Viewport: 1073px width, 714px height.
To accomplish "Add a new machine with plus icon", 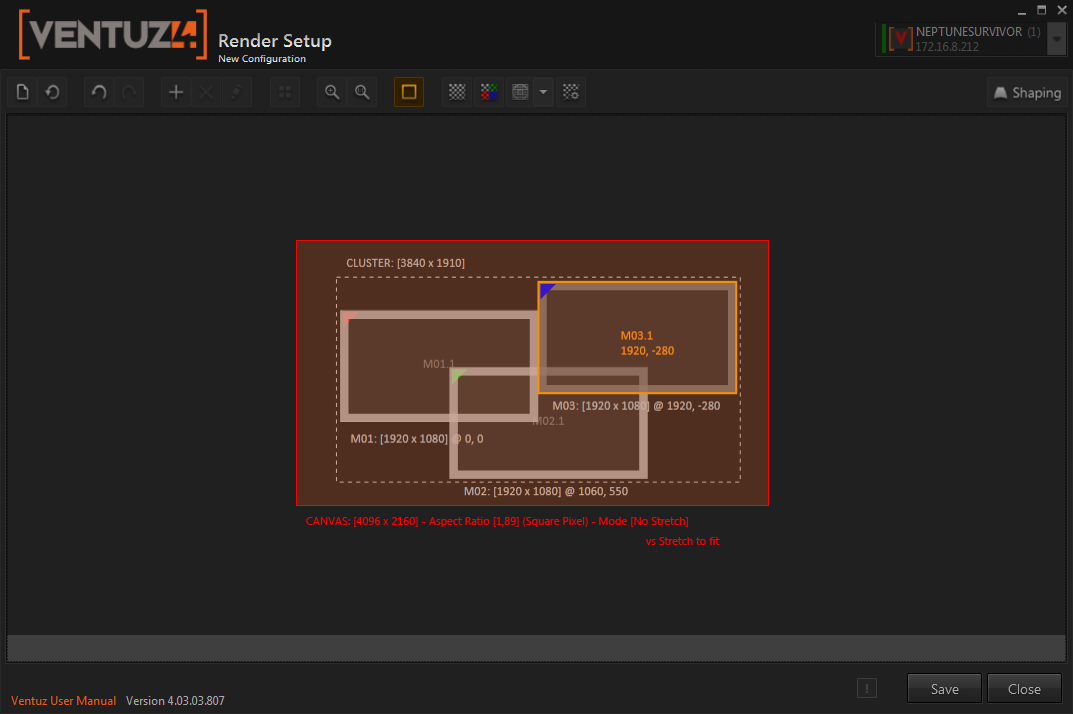I will pyautogui.click(x=176, y=93).
